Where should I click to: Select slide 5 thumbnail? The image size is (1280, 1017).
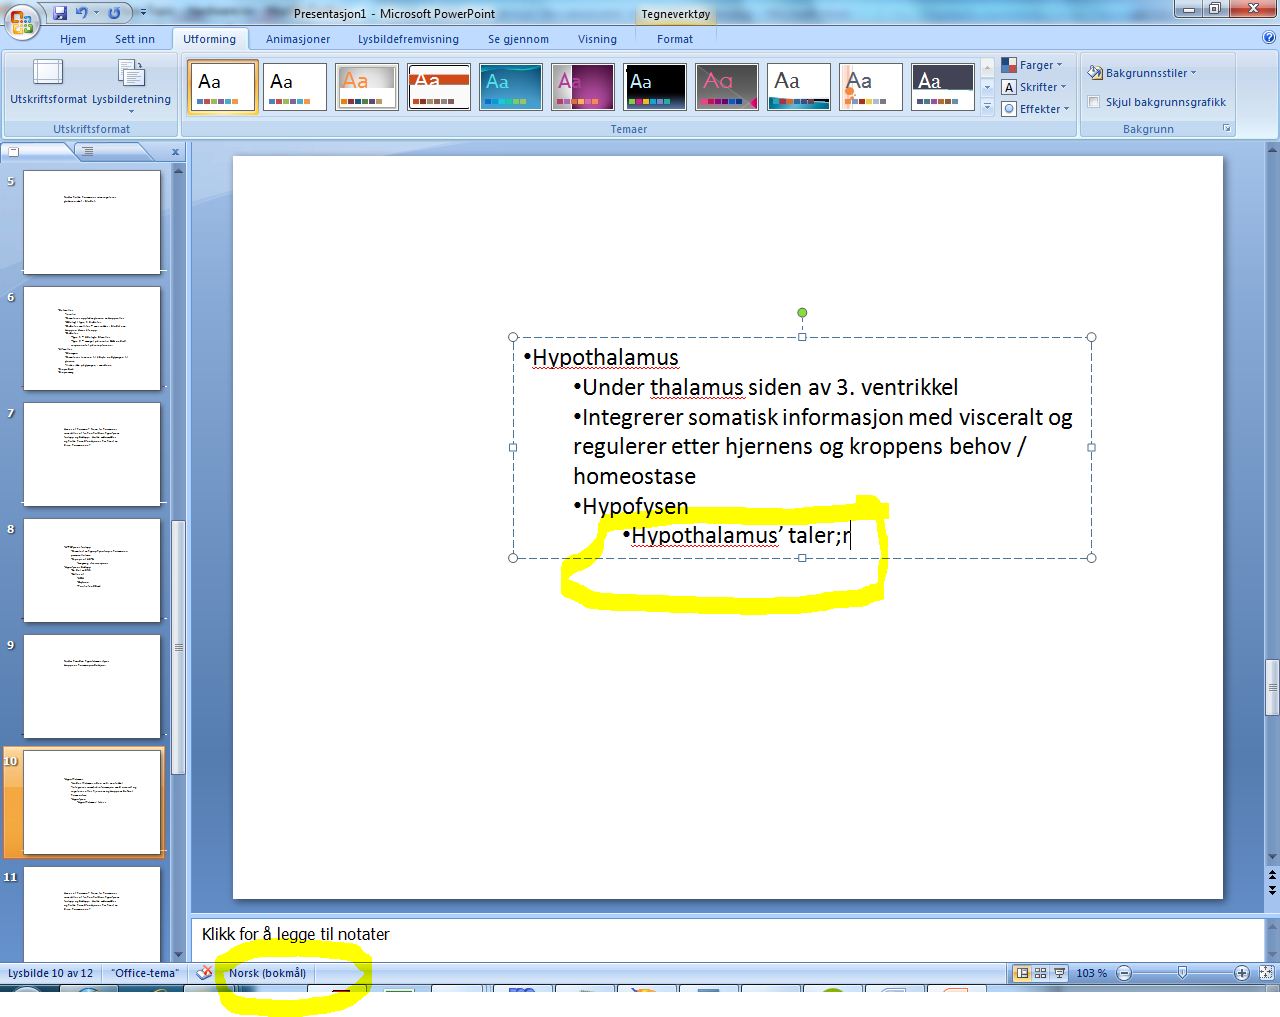coord(92,222)
